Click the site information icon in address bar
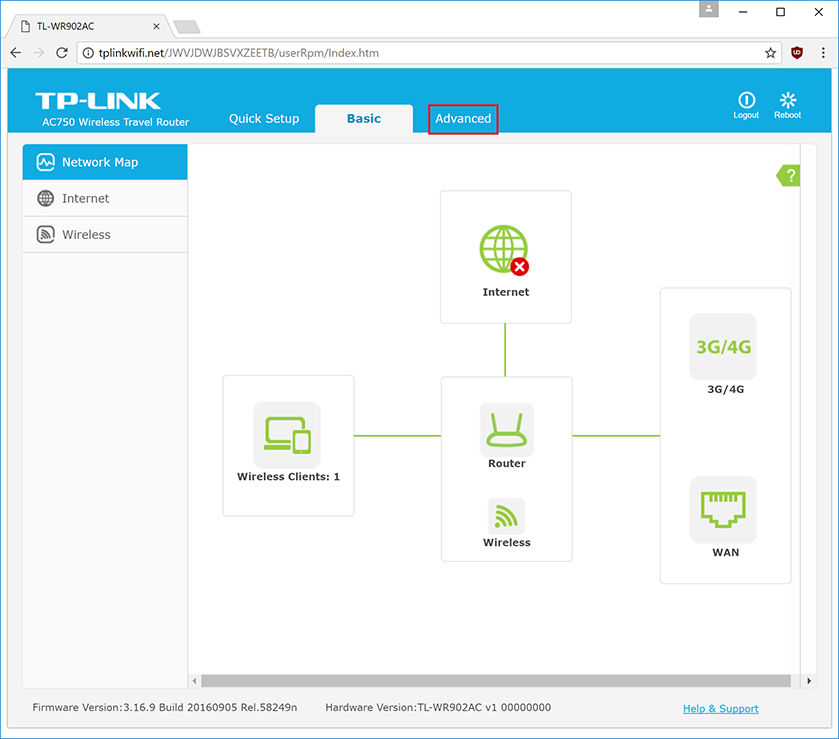Viewport: 839px width, 739px height. click(x=88, y=53)
